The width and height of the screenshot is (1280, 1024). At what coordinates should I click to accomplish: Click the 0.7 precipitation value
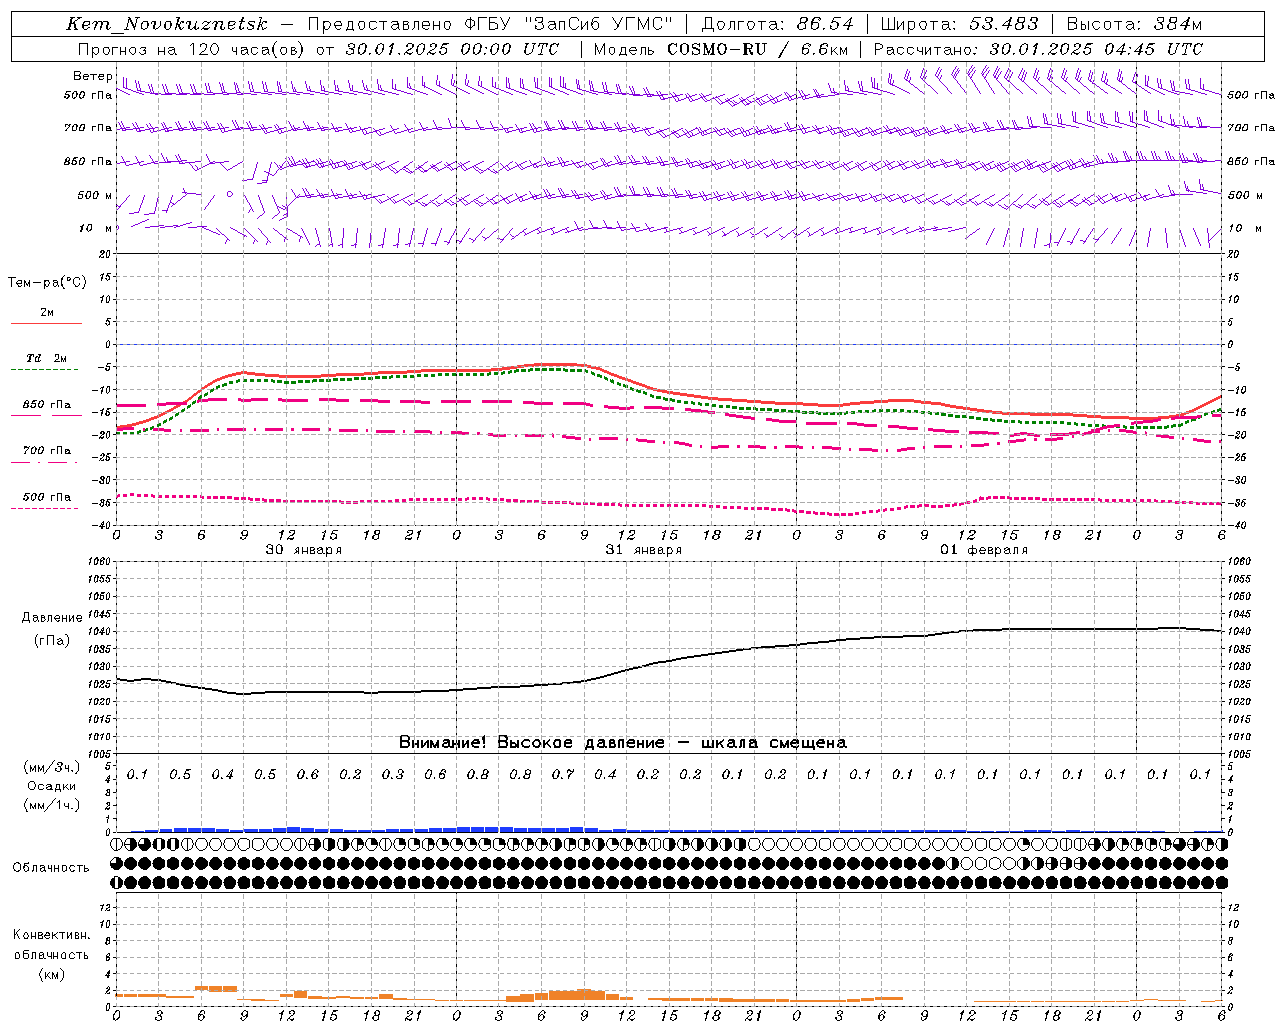pos(563,774)
